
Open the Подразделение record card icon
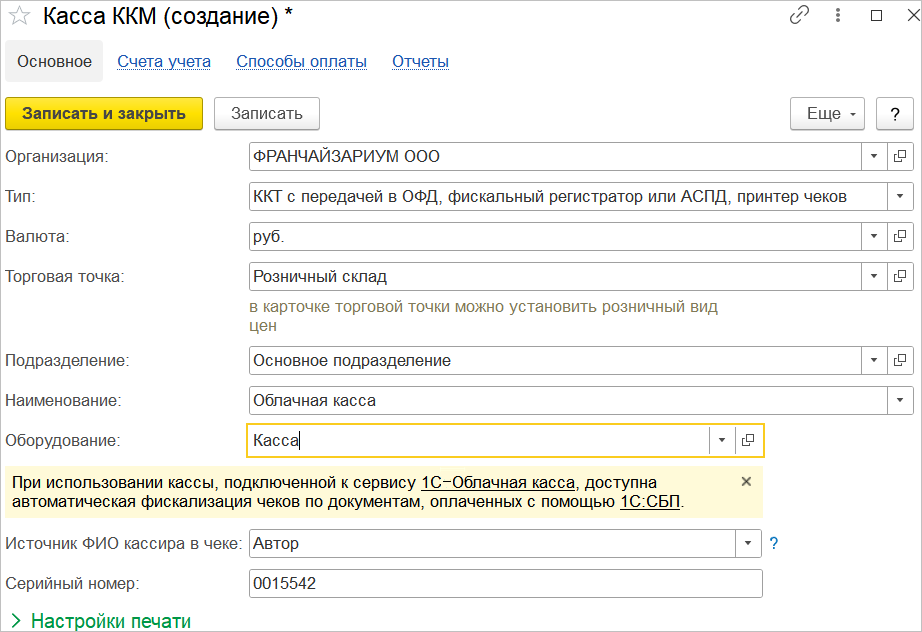pos(900,361)
